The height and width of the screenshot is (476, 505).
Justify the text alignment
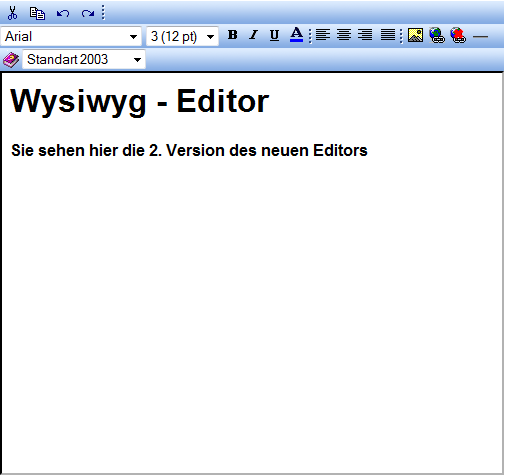[x=388, y=35]
